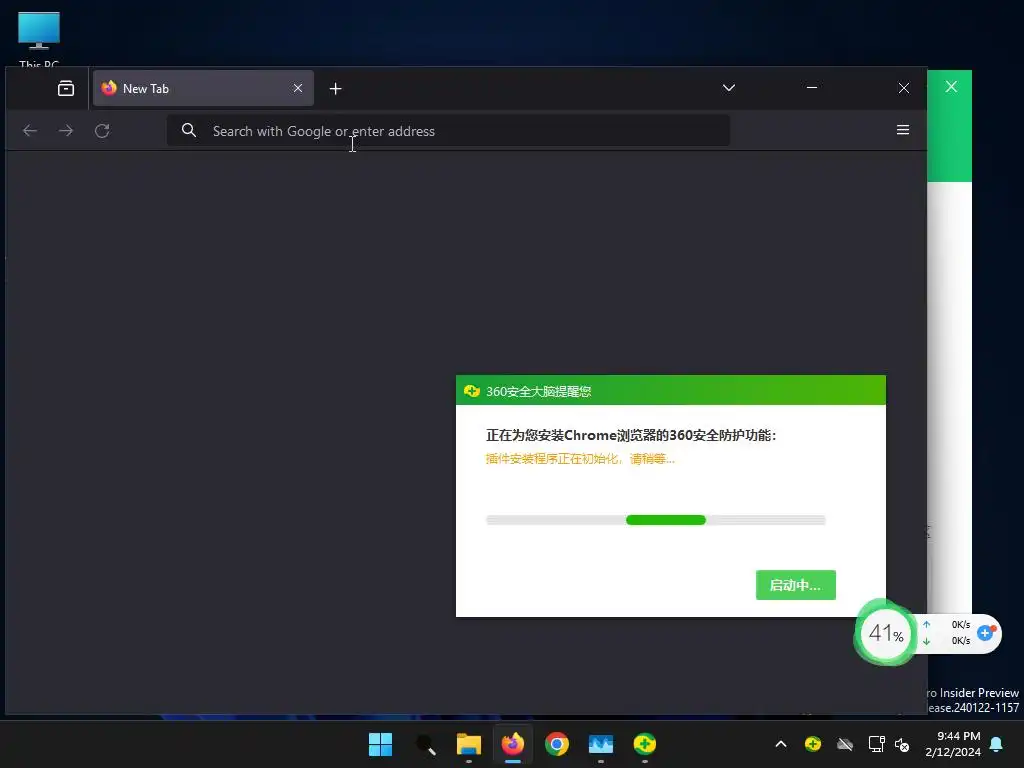Click the installation progress bar
Screen dimensions: 1024x768
tap(656, 520)
